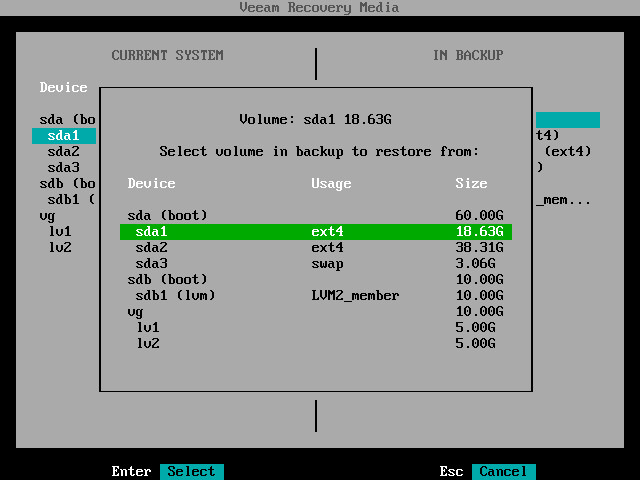Choose sda2 ext4 38.31G in backup list

coord(316,248)
